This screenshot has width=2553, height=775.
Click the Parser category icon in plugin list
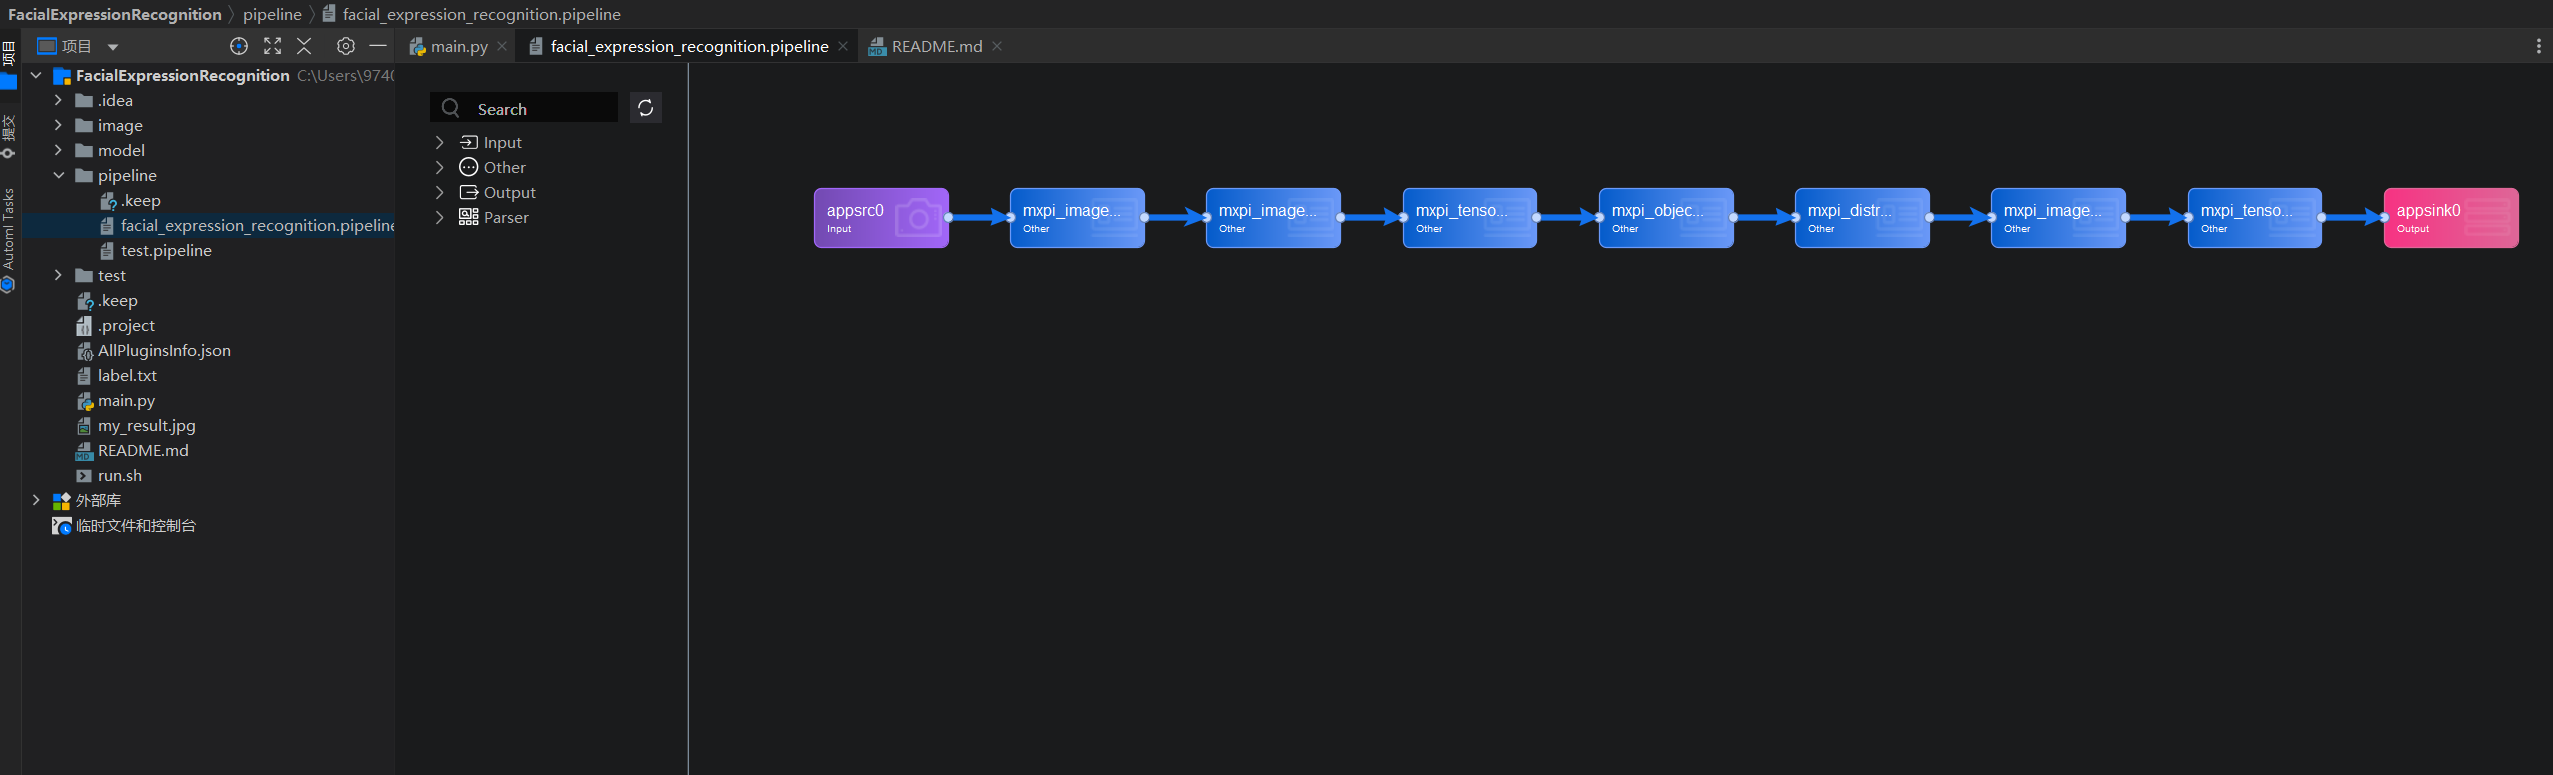coord(468,217)
